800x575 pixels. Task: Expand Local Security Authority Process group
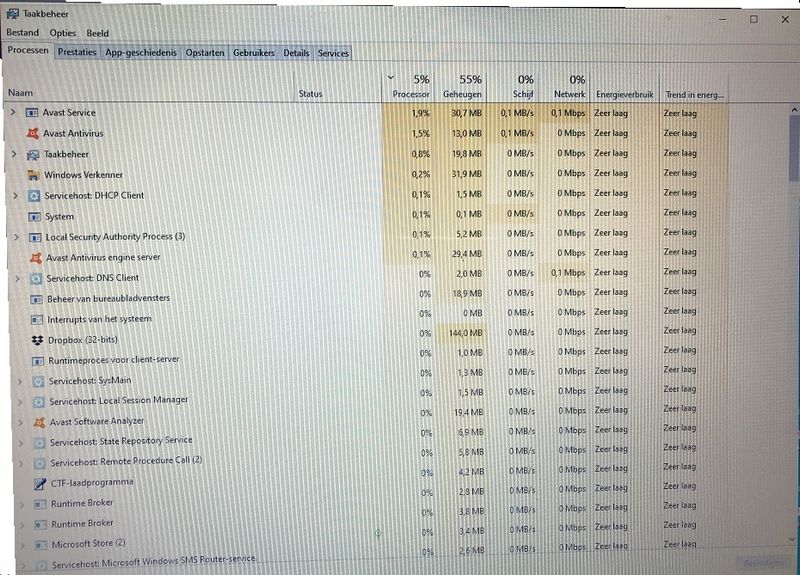click(x=16, y=237)
